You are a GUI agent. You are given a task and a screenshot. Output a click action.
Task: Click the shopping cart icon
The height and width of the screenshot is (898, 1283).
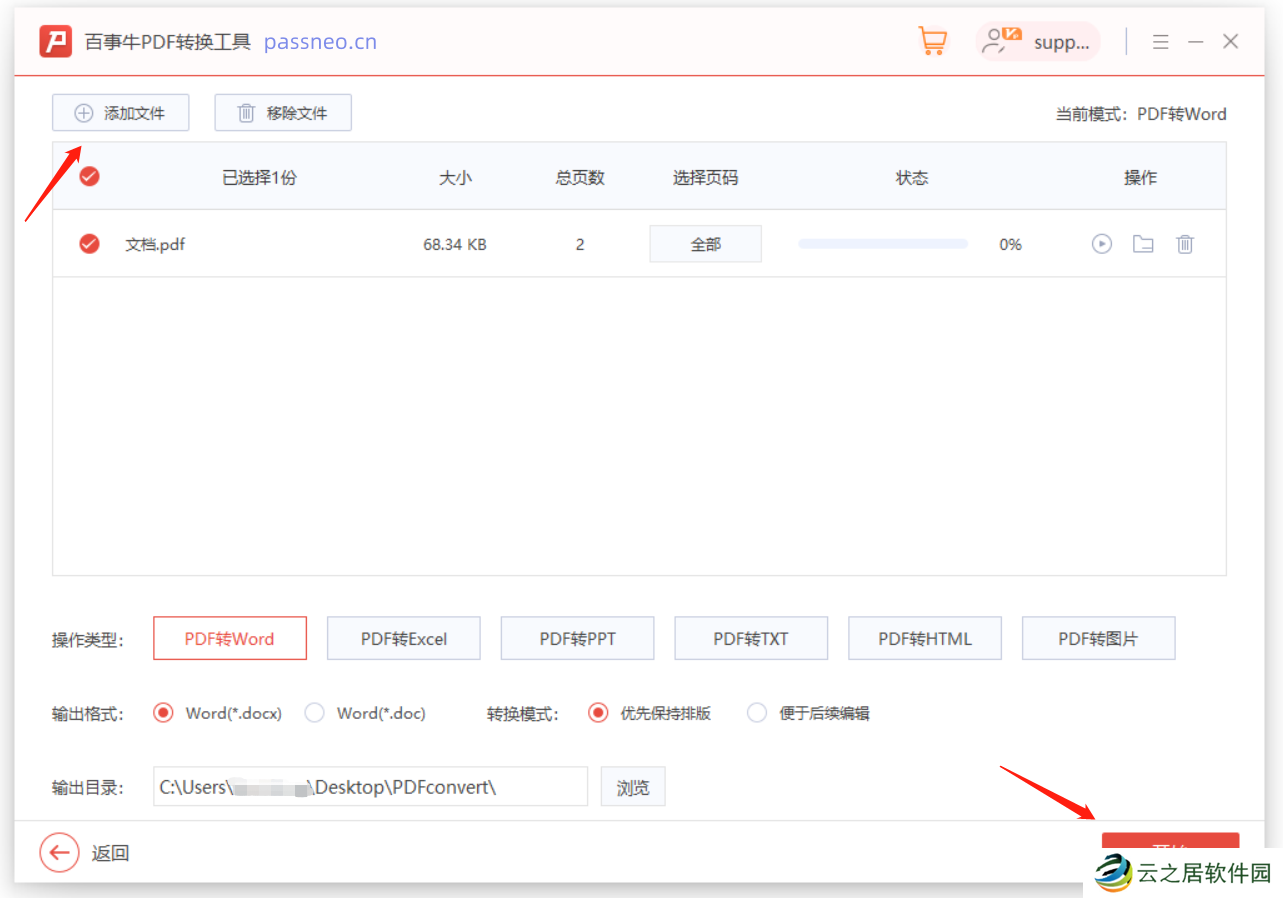pyautogui.click(x=932, y=41)
